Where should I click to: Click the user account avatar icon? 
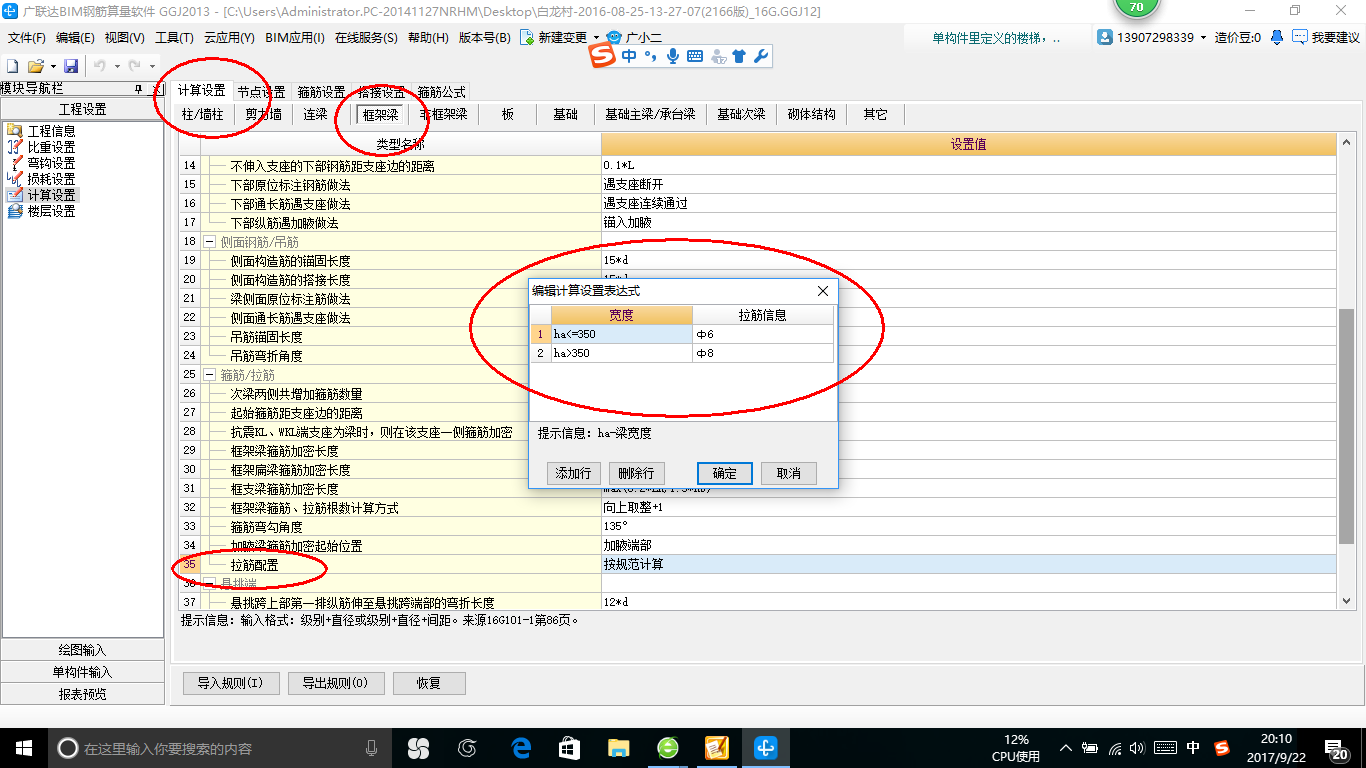(x=1105, y=38)
